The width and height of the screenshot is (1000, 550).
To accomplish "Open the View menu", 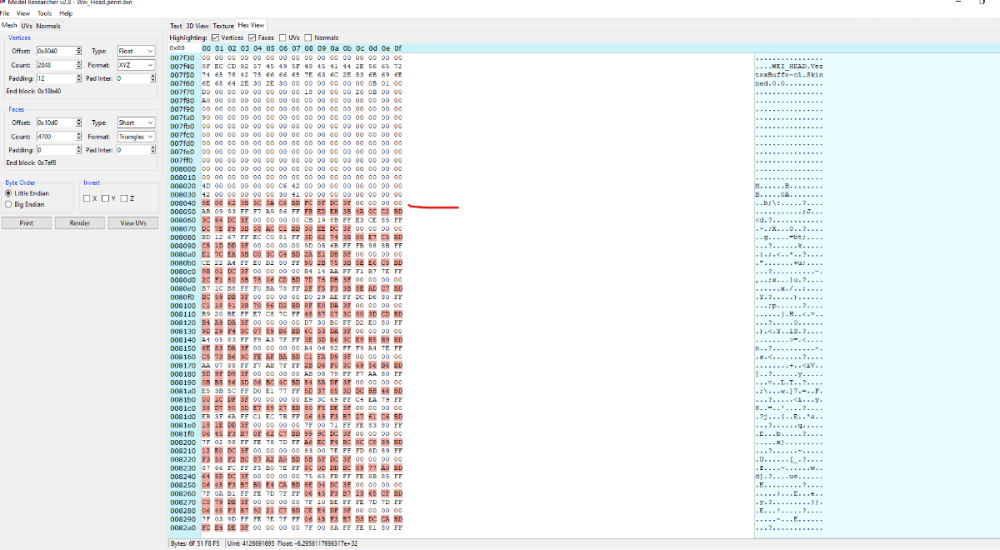I will (23, 13).
